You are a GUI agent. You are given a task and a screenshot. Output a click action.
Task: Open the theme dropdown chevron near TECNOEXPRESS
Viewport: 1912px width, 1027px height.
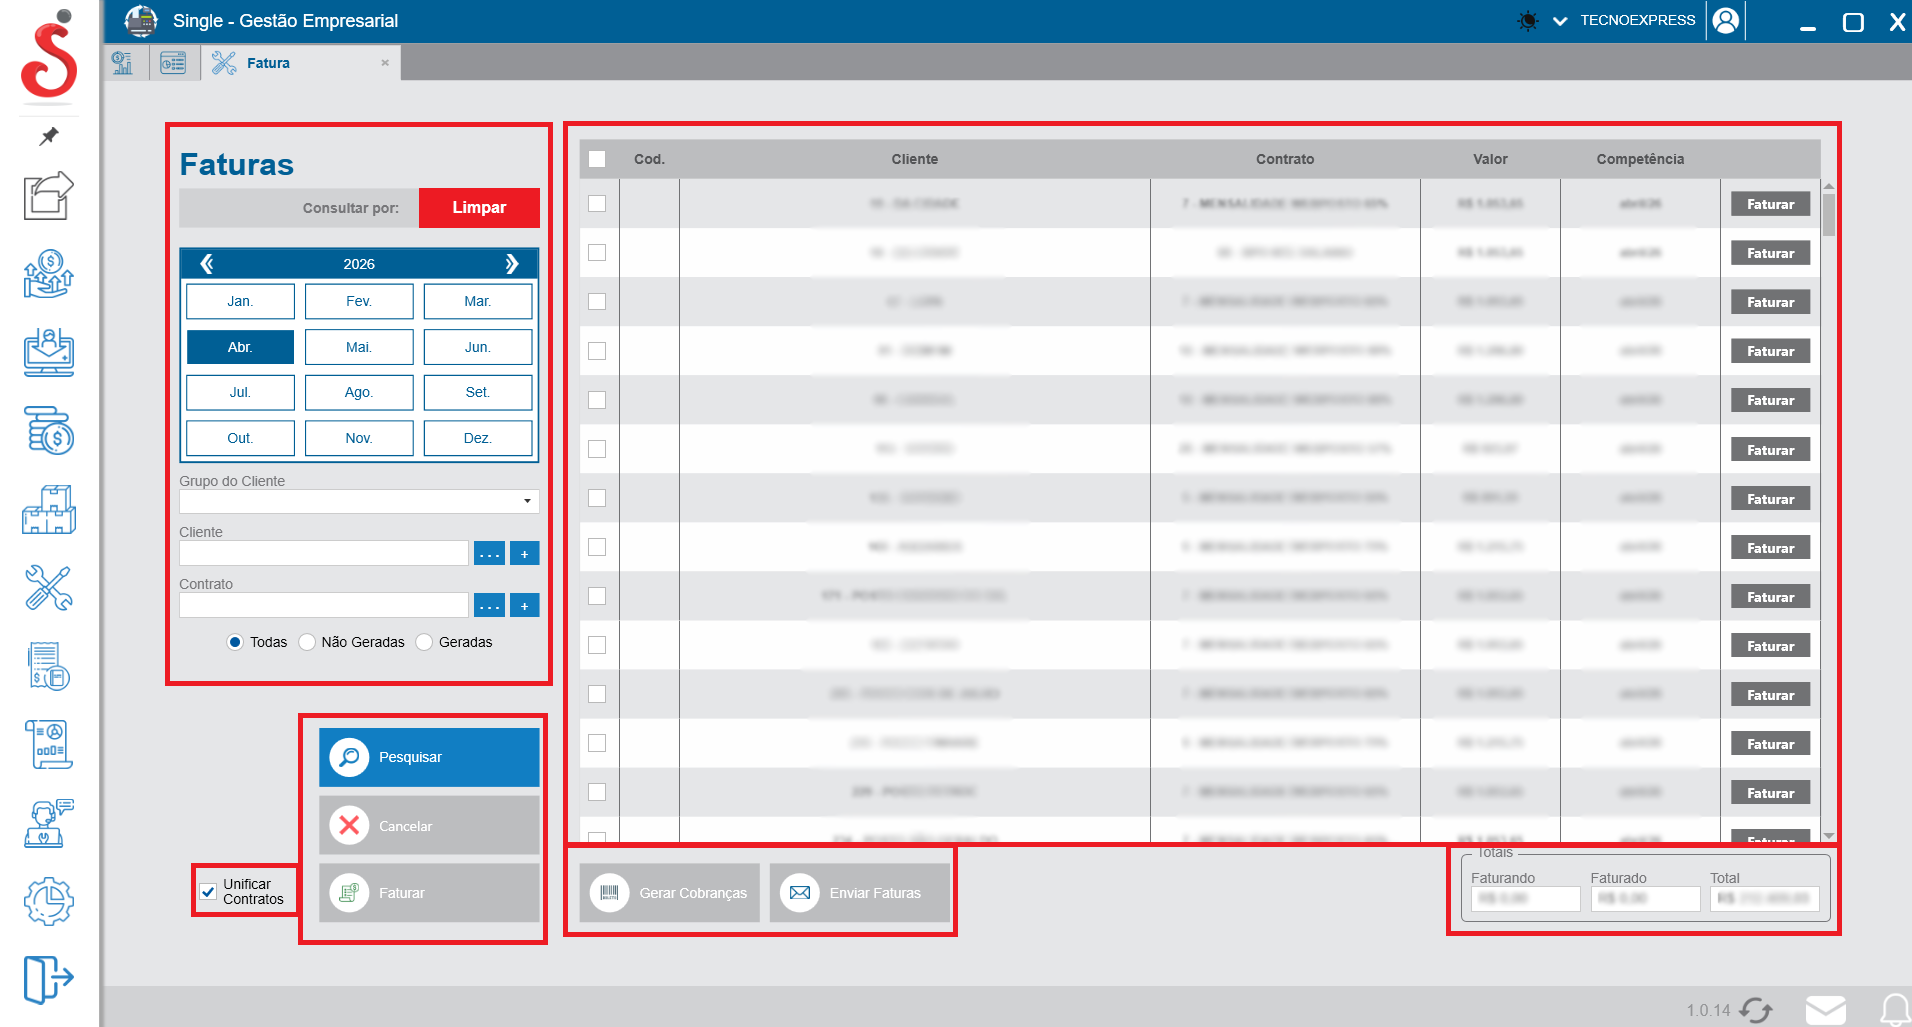point(1559,21)
